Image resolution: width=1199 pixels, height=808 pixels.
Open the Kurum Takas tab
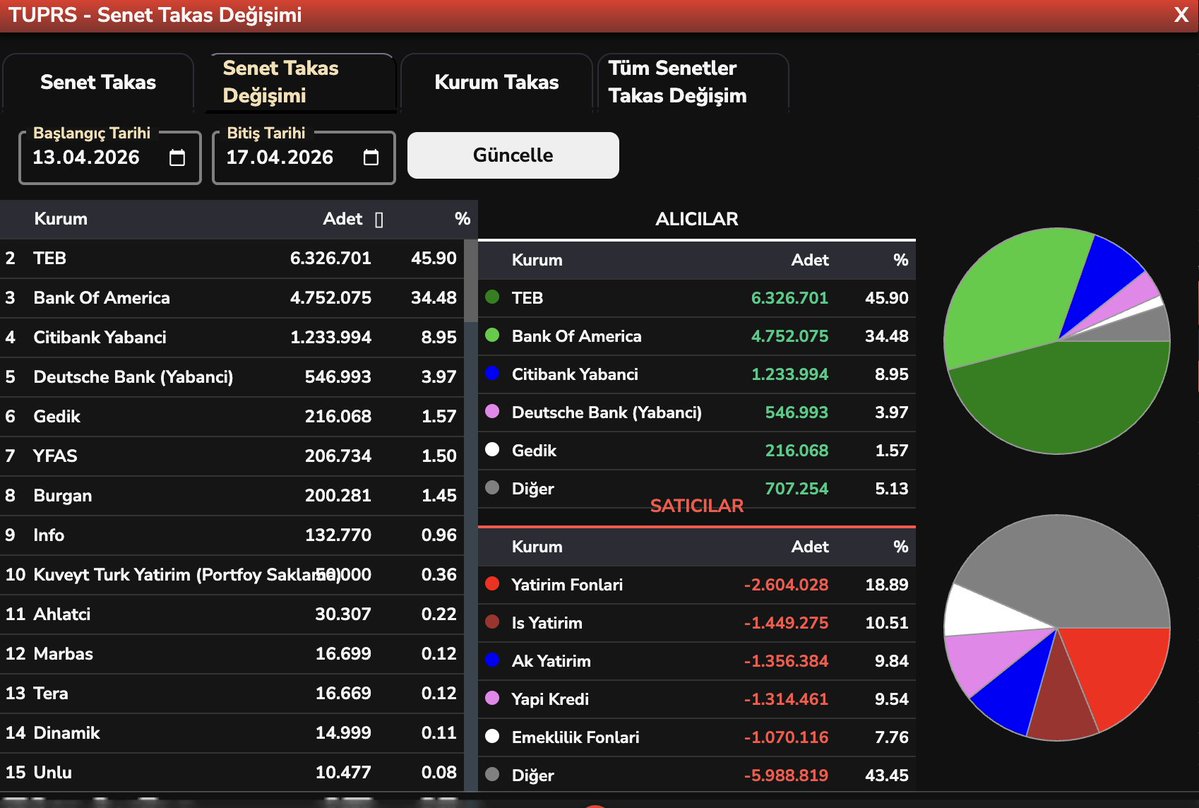[x=496, y=83]
